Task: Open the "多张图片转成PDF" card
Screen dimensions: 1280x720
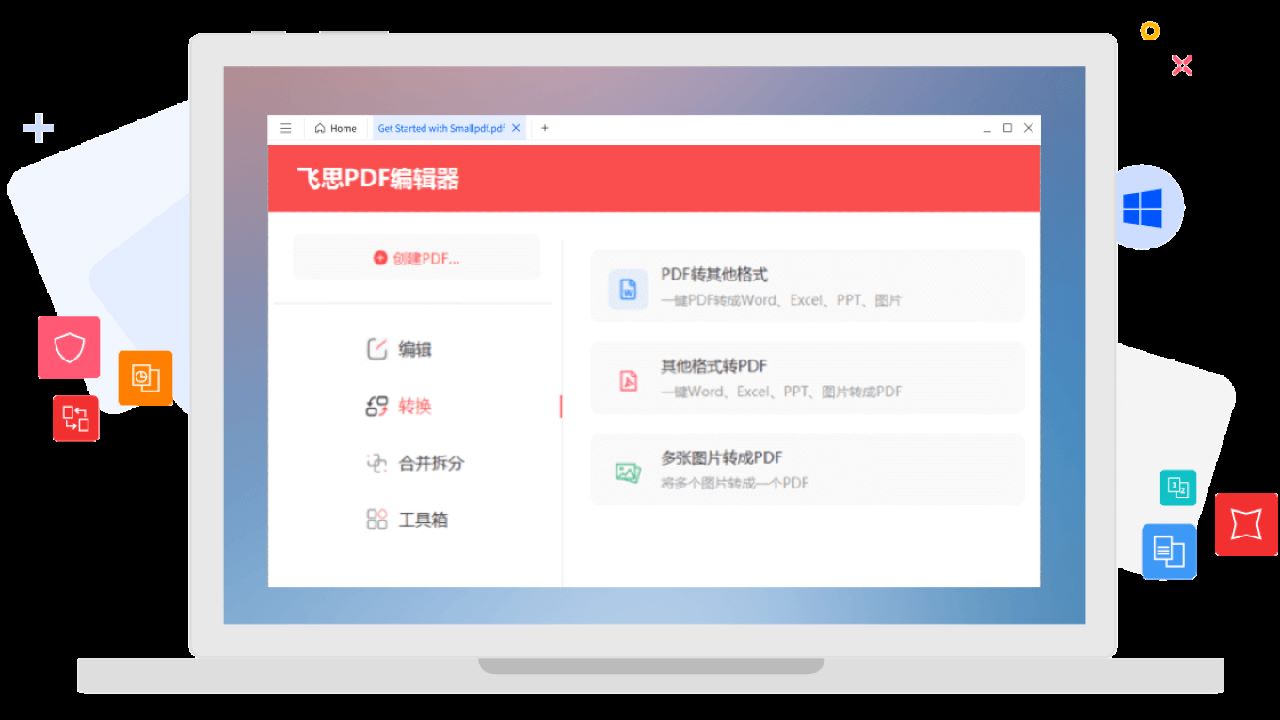Action: (808, 469)
